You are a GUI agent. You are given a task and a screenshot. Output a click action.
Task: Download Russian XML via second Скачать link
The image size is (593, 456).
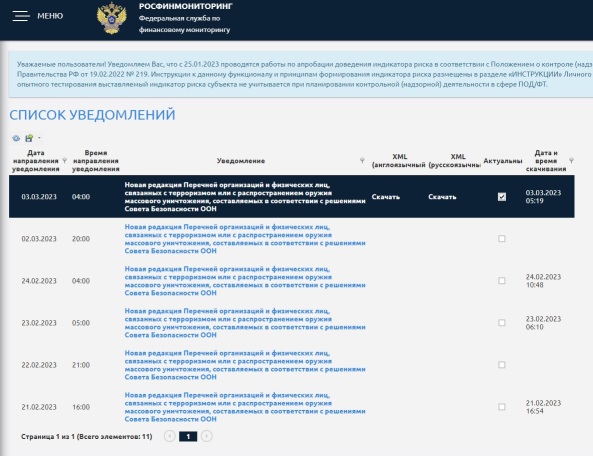(442, 197)
